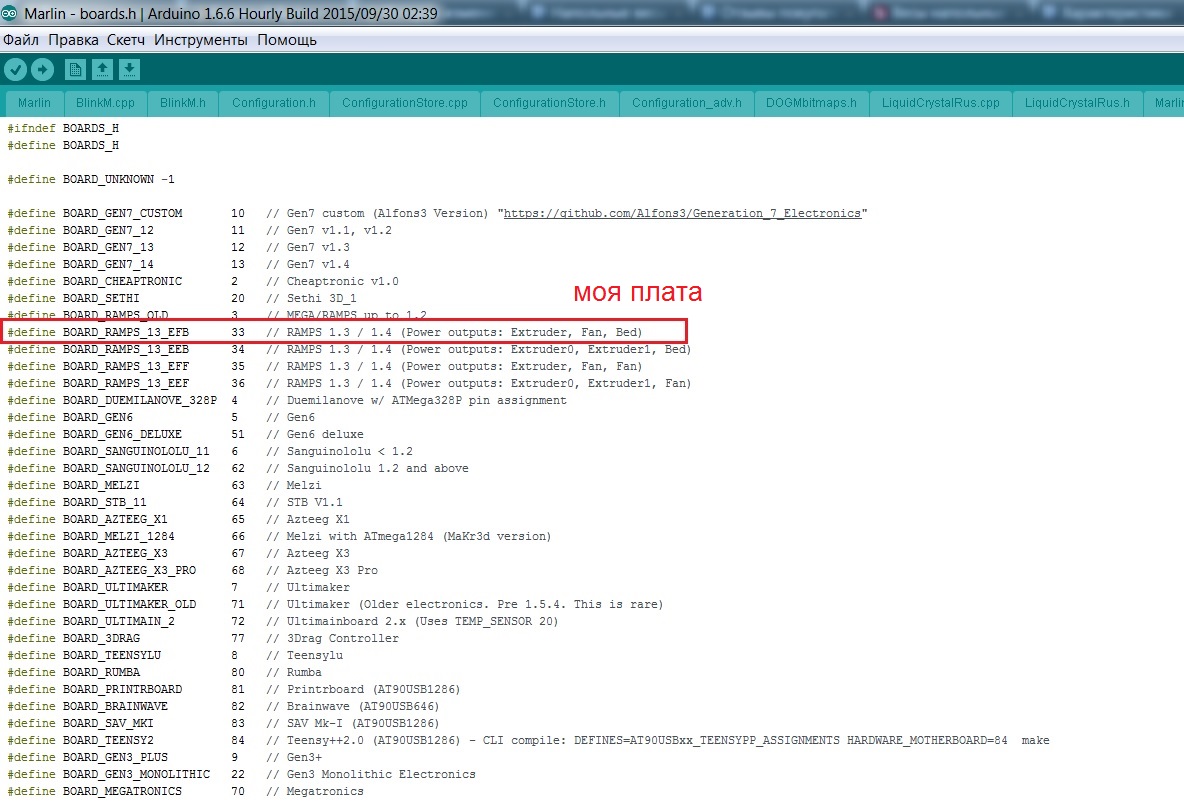Click the BOARD_RAMPS_13_EEB identifier
Image resolution: width=1184 pixels, height=804 pixels.
pos(126,350)
